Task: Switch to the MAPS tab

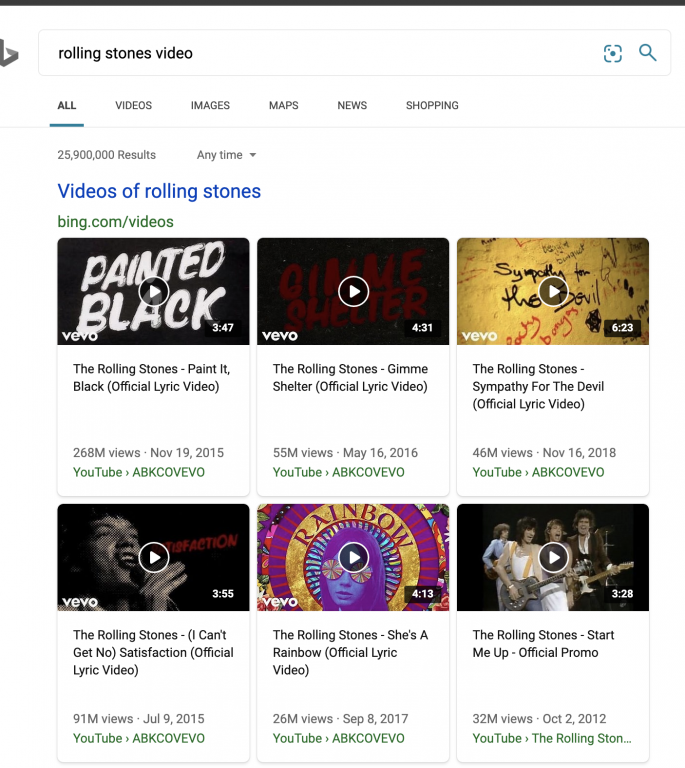Action: 283,105
